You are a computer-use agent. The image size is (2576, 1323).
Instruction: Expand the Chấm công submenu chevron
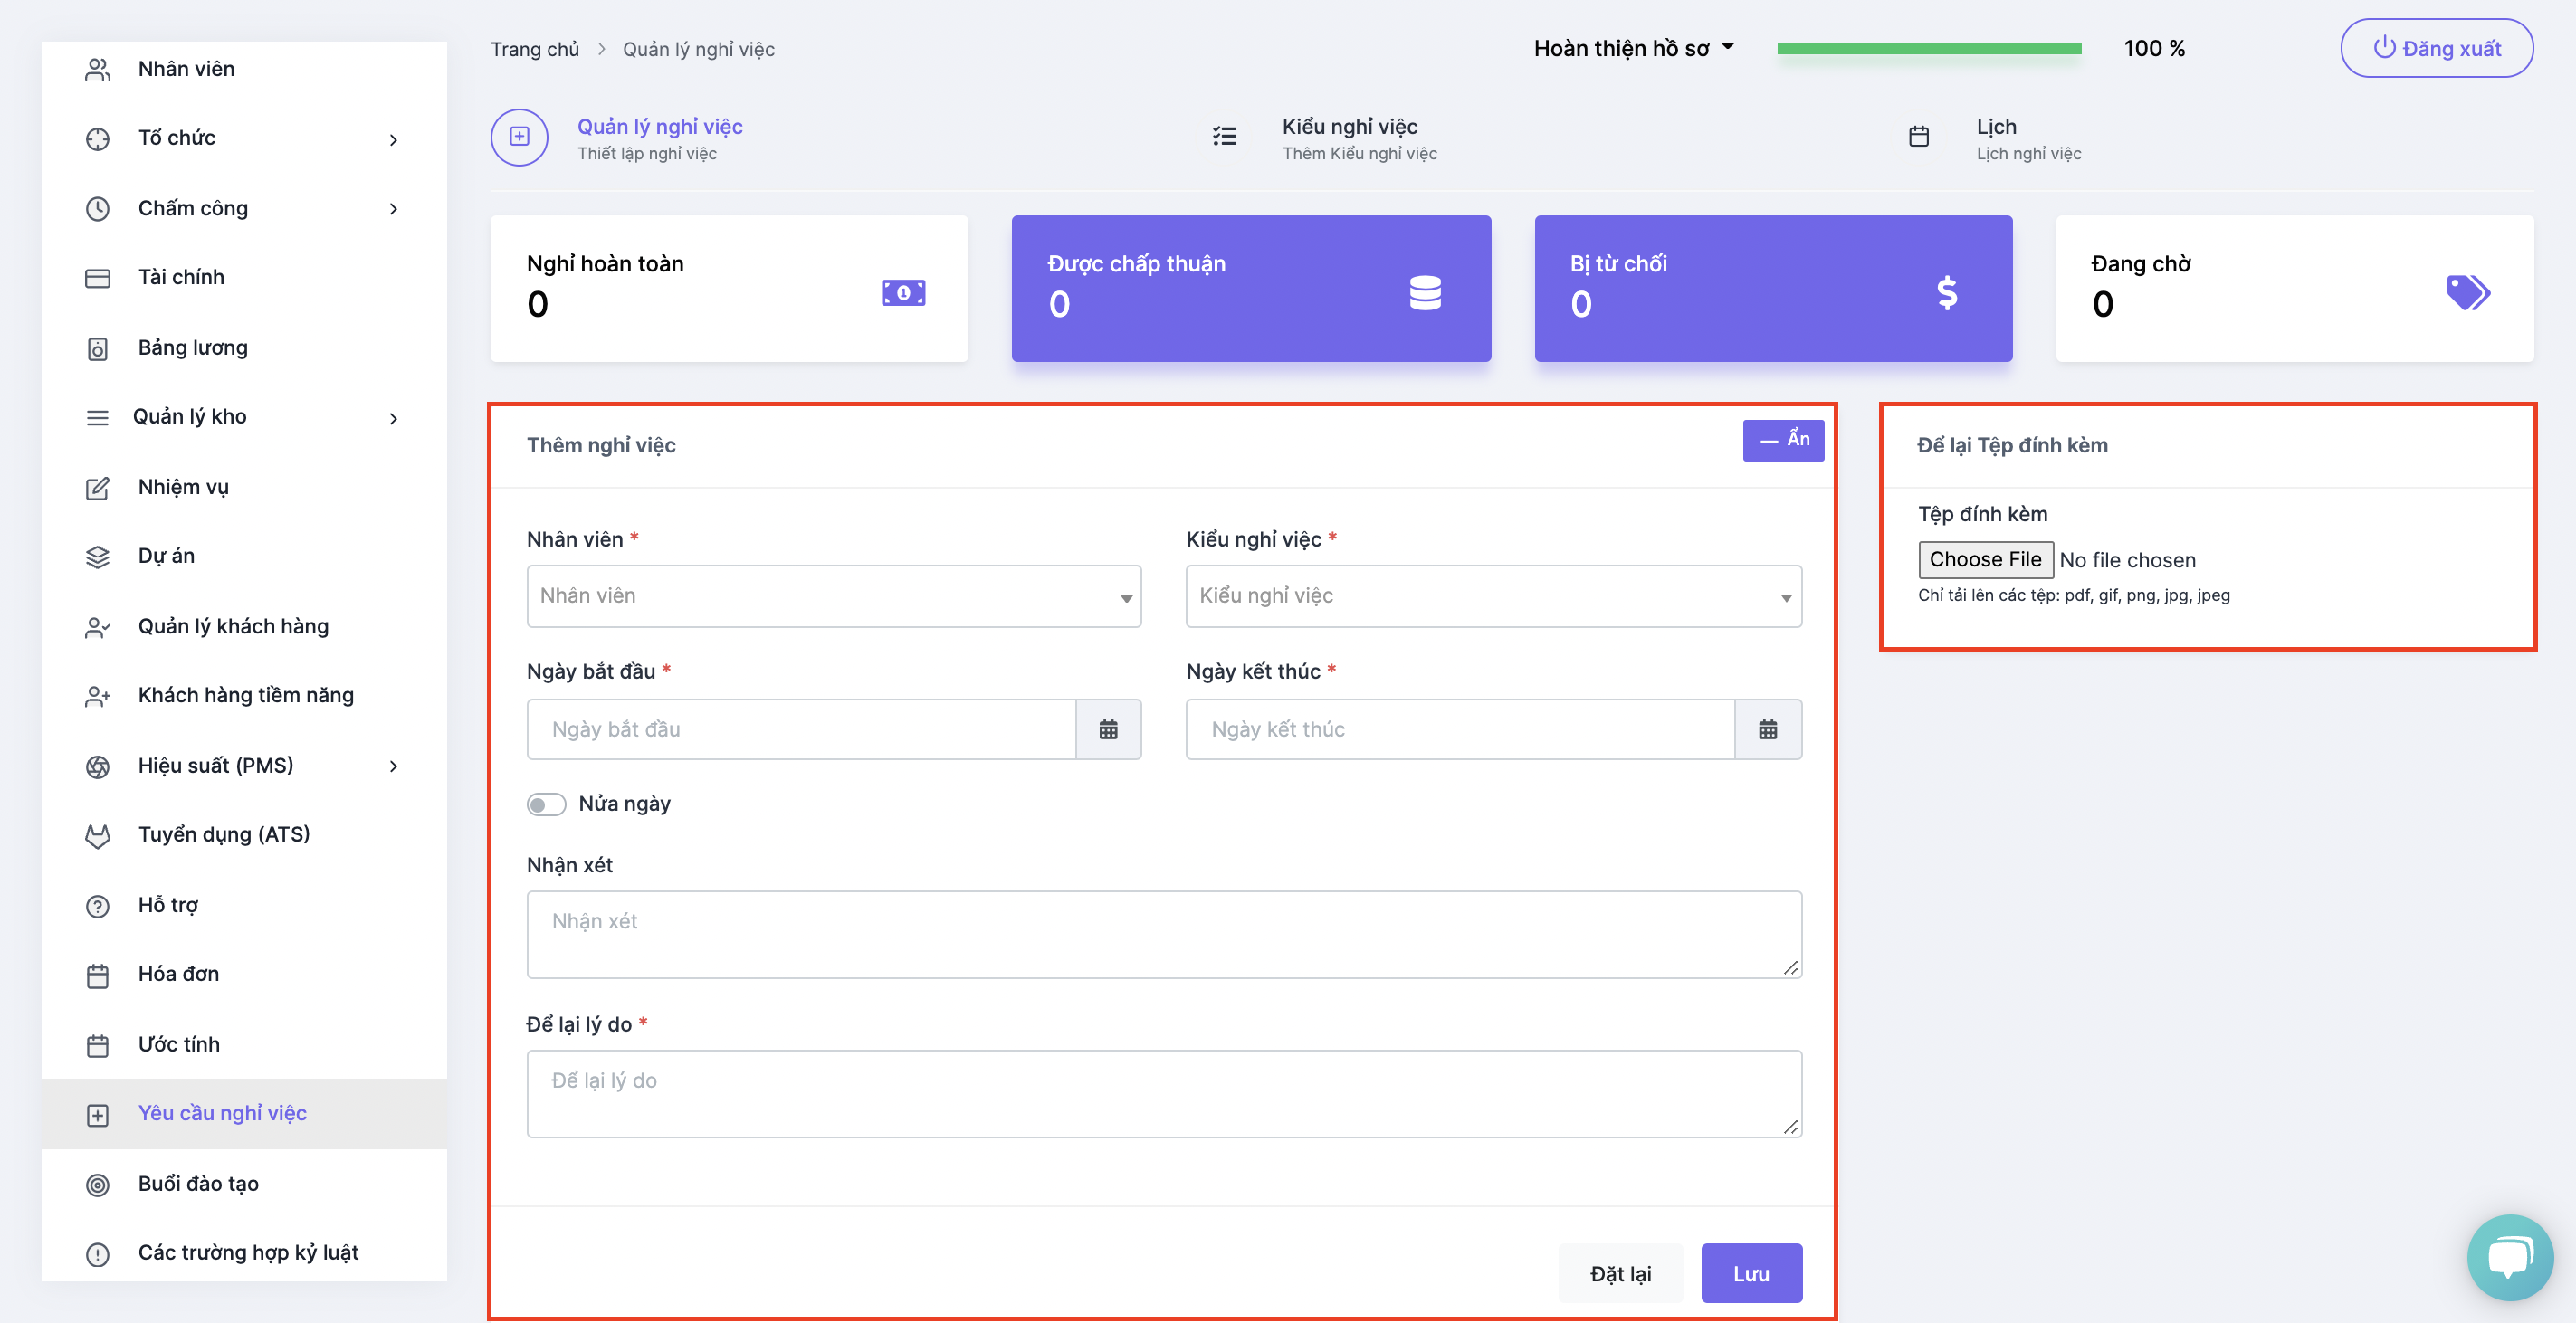[393, 209]
